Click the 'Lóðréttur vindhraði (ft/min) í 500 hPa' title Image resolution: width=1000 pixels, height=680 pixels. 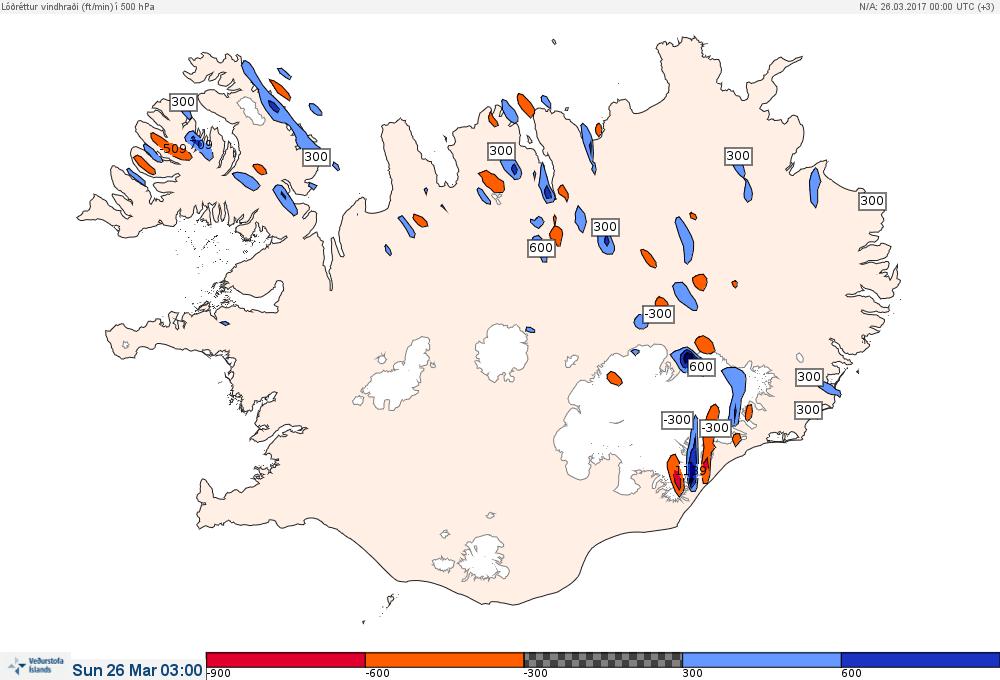[78, 6]
